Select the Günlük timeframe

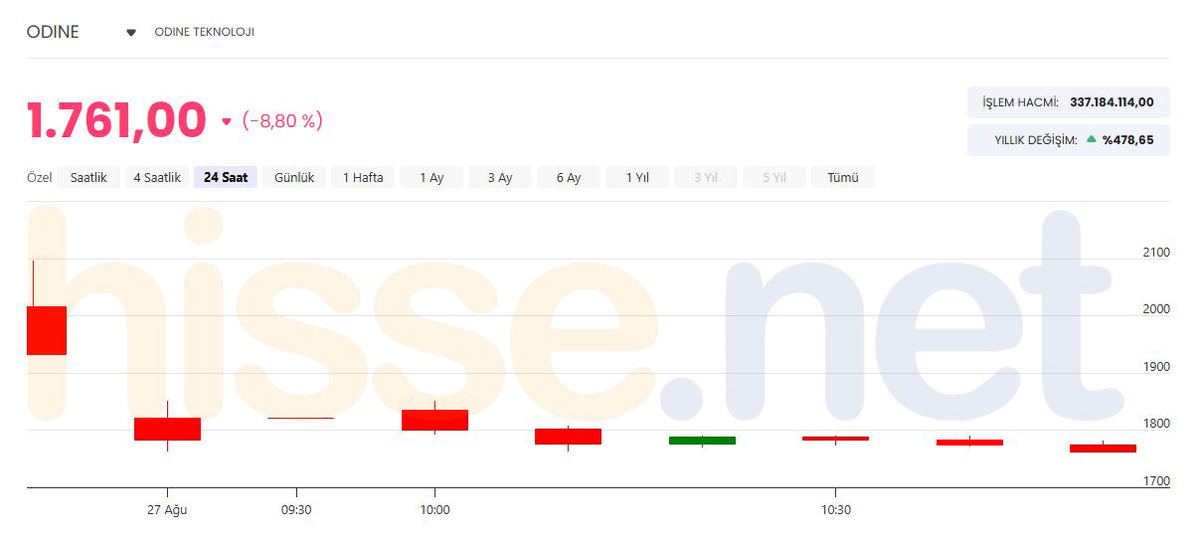pos(295,177)
